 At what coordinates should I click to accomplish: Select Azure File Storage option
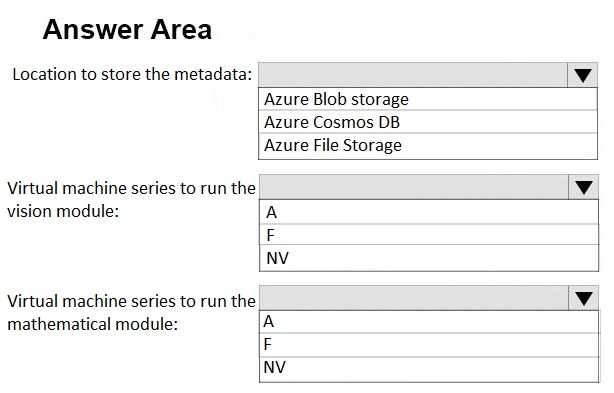[428, 146]
